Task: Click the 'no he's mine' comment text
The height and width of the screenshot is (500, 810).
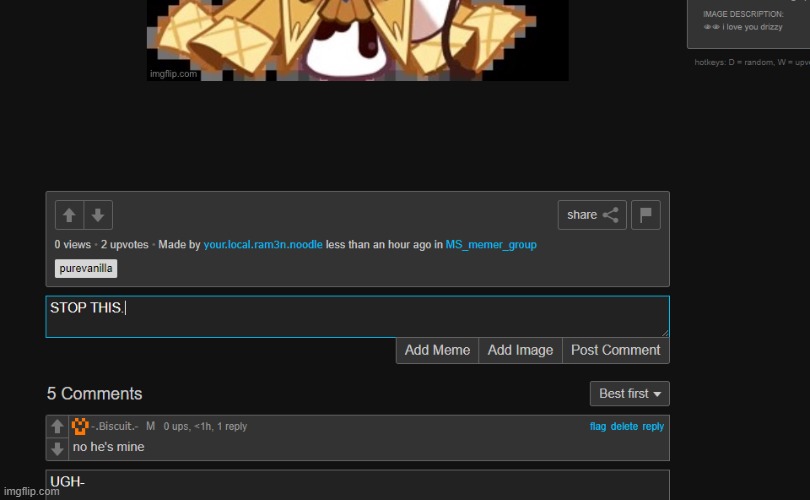Action: click(x=108, y=447)
